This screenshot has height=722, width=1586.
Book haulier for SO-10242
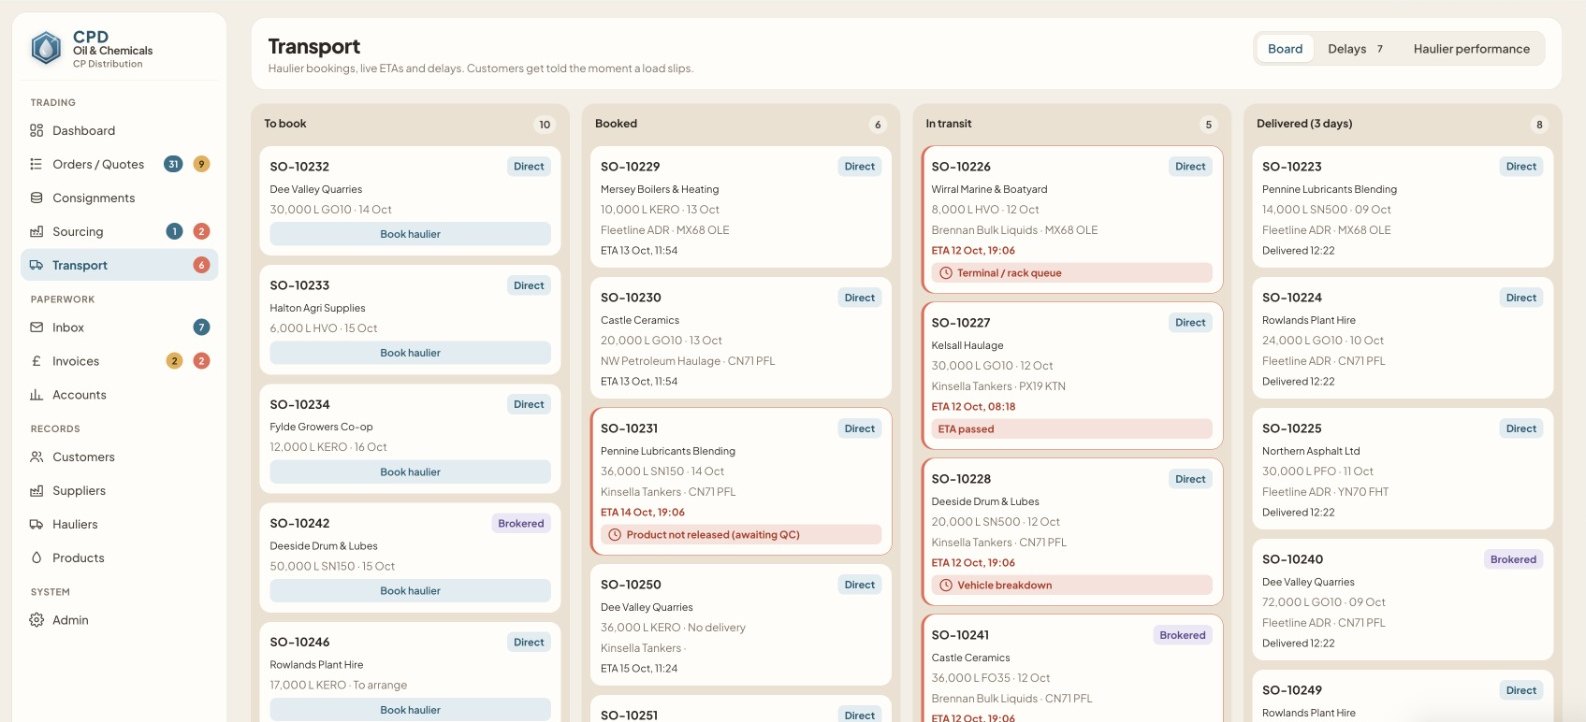[410, 591]
